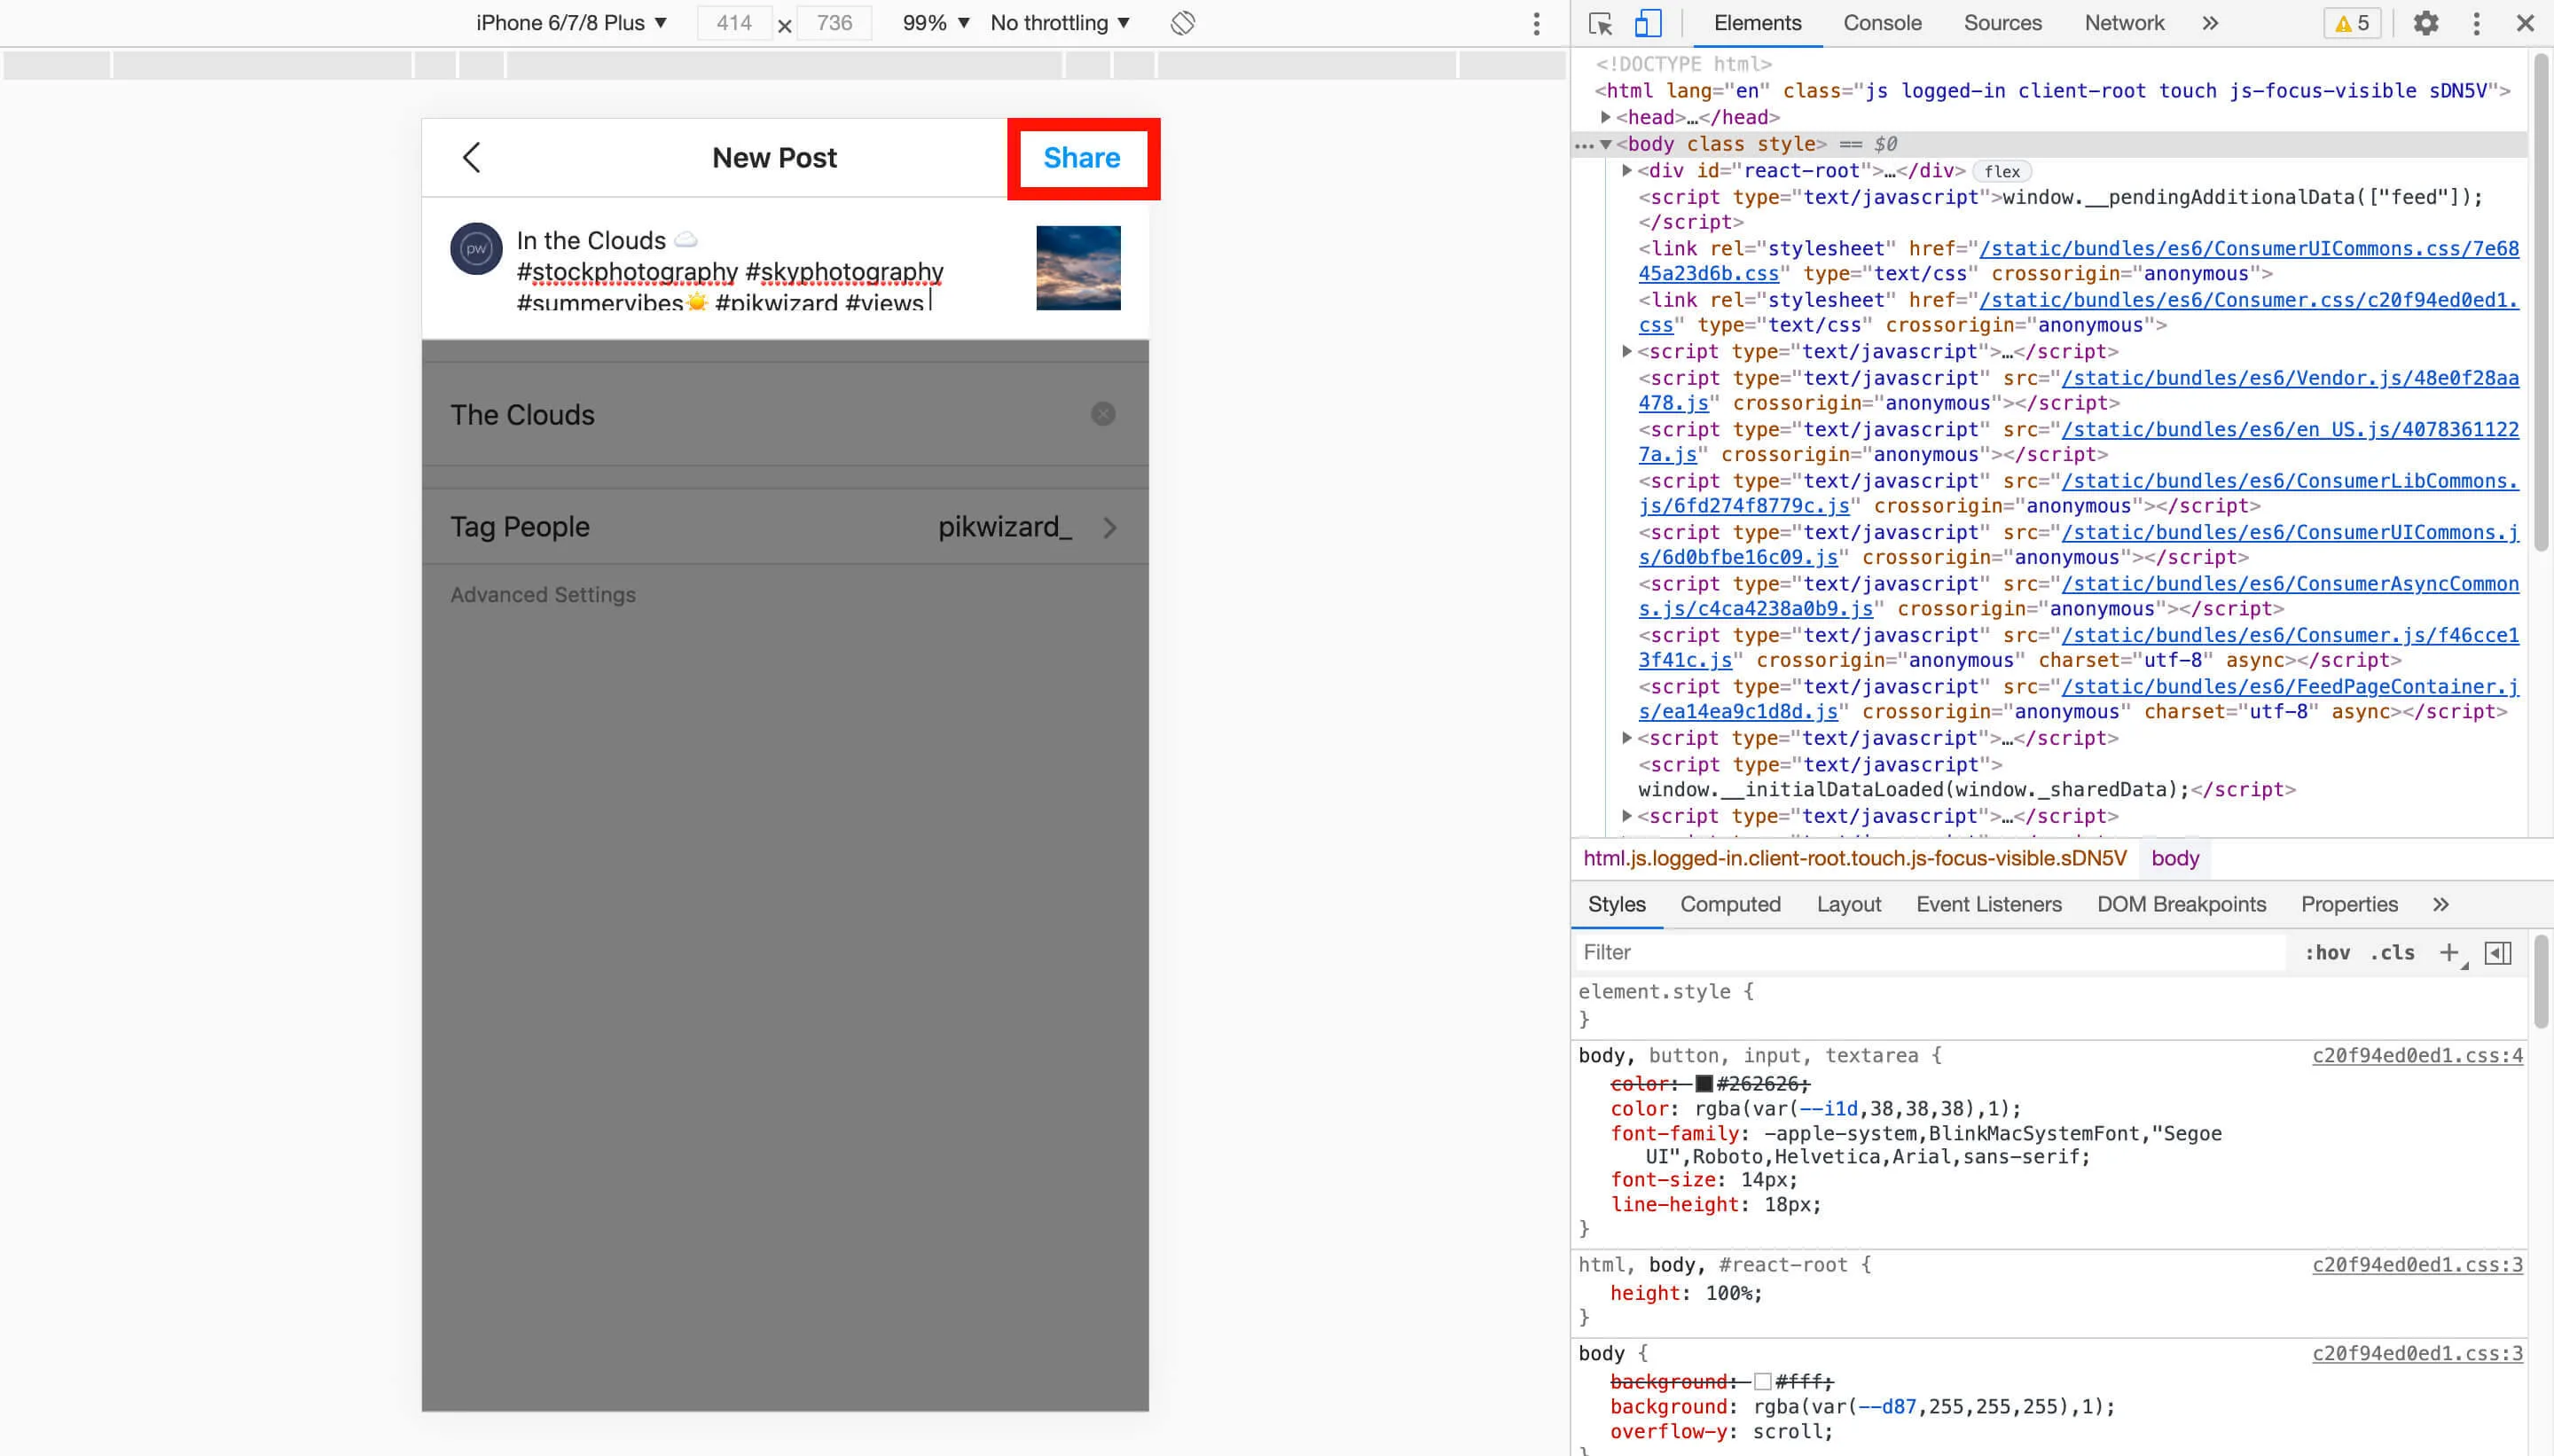The width and height of the screenshot is (2554, 1456).
Task: Expand the head element in DOM tree
Action: [x=1607, y=116]
